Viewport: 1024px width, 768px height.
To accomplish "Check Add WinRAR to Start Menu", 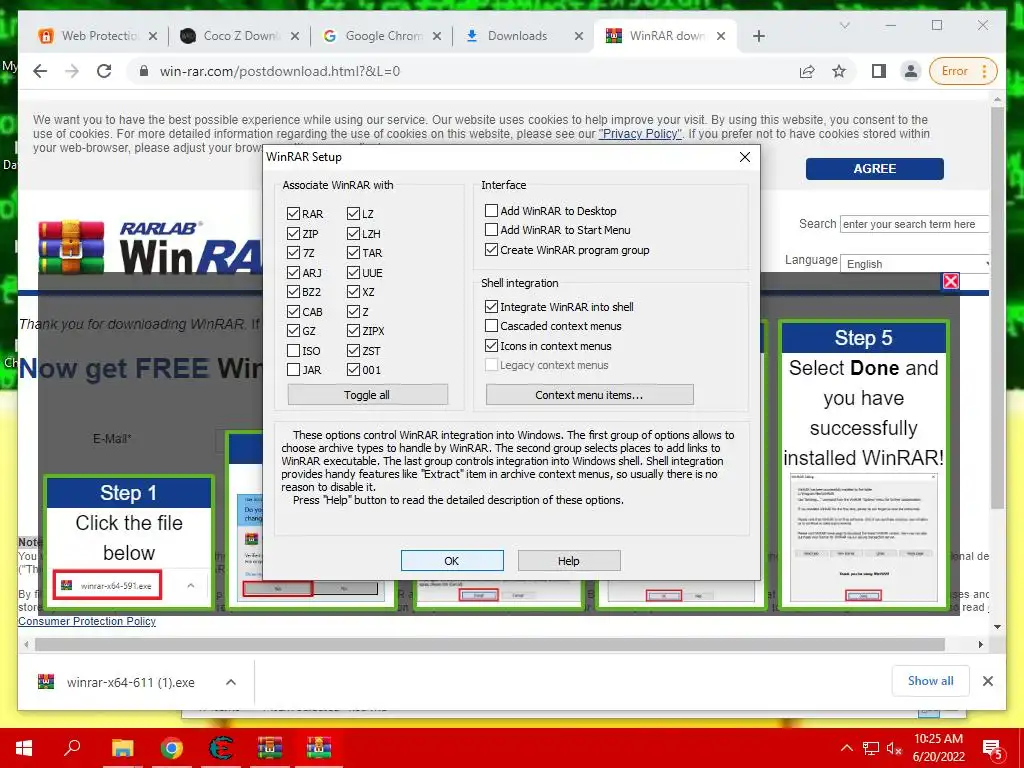I will [x=491, y=230].
